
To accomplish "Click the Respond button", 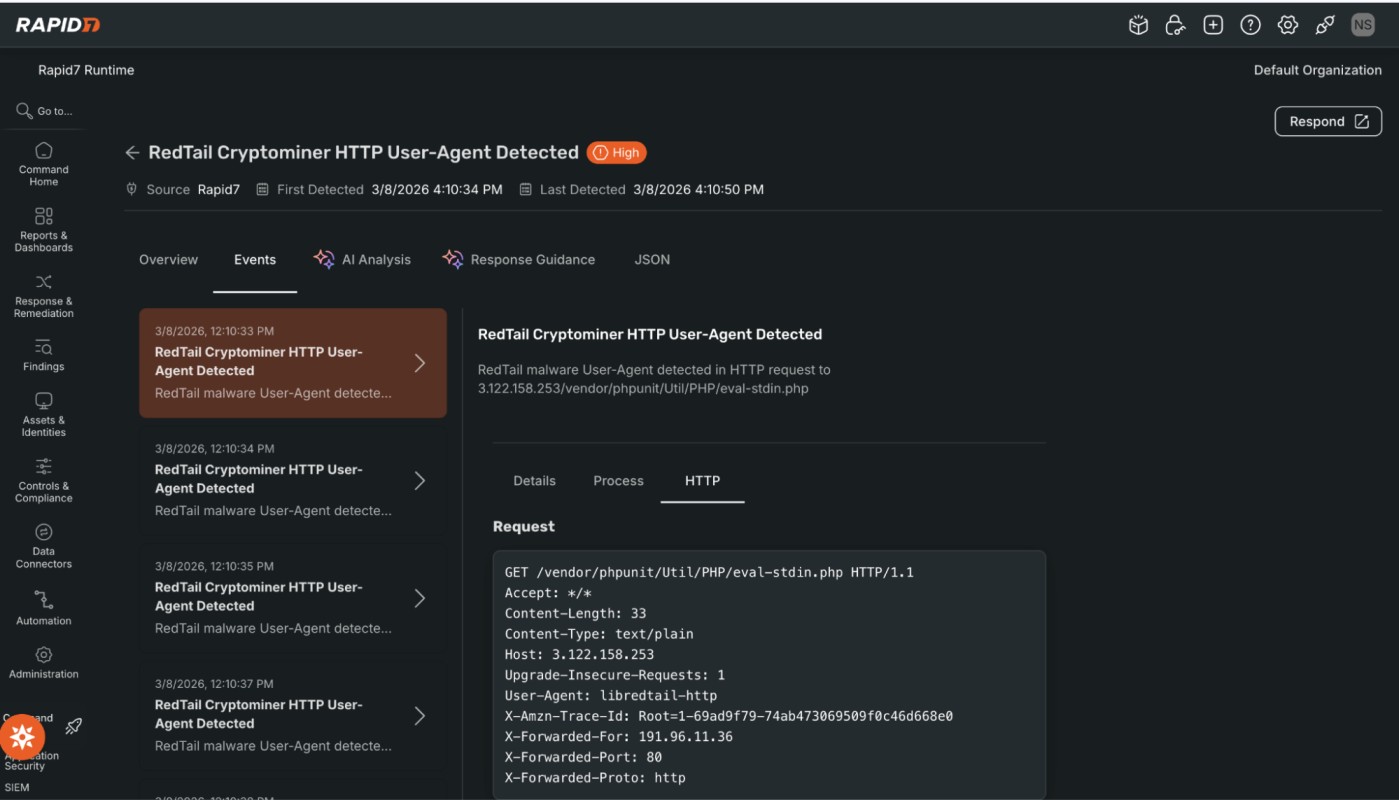I will (1327, 121).
